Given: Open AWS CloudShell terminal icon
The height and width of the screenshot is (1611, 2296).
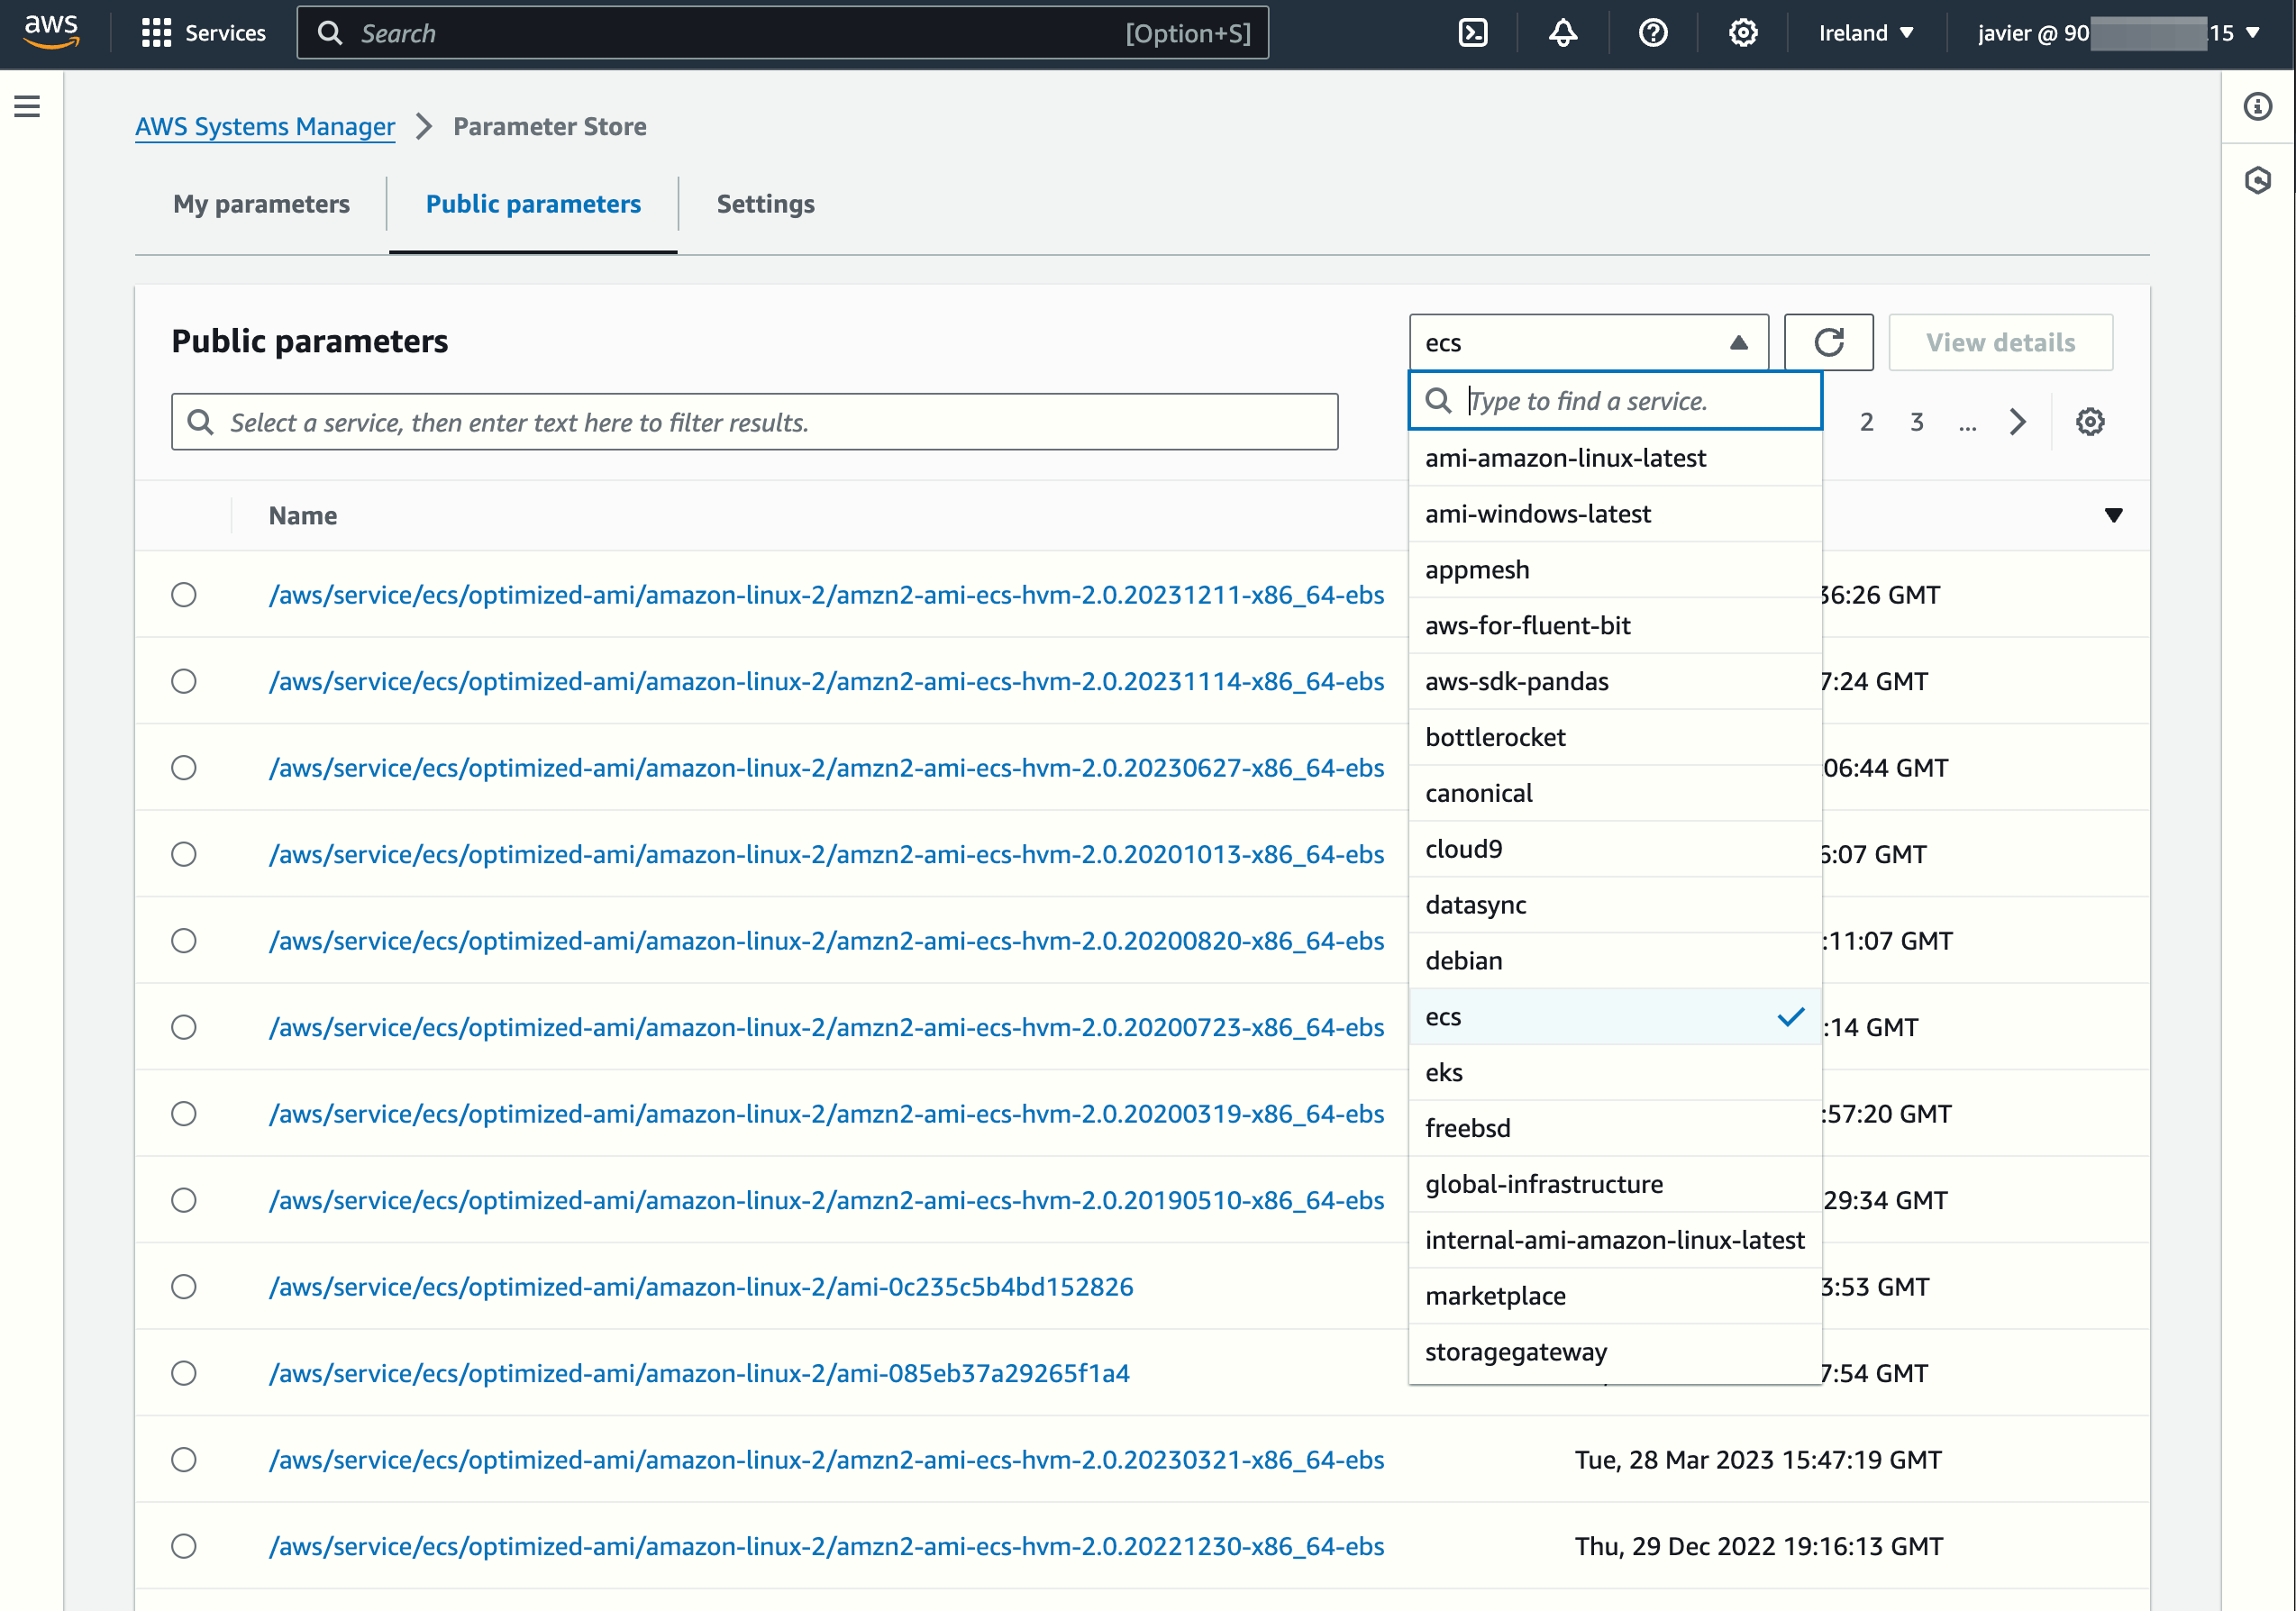Looking at the screenshot, I should point(1473,33).
